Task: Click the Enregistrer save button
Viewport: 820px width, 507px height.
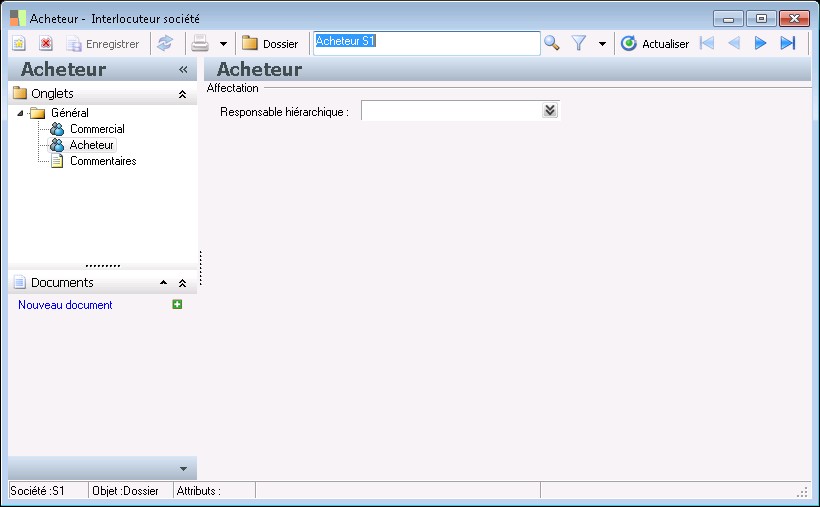Action: pos(103,44)
